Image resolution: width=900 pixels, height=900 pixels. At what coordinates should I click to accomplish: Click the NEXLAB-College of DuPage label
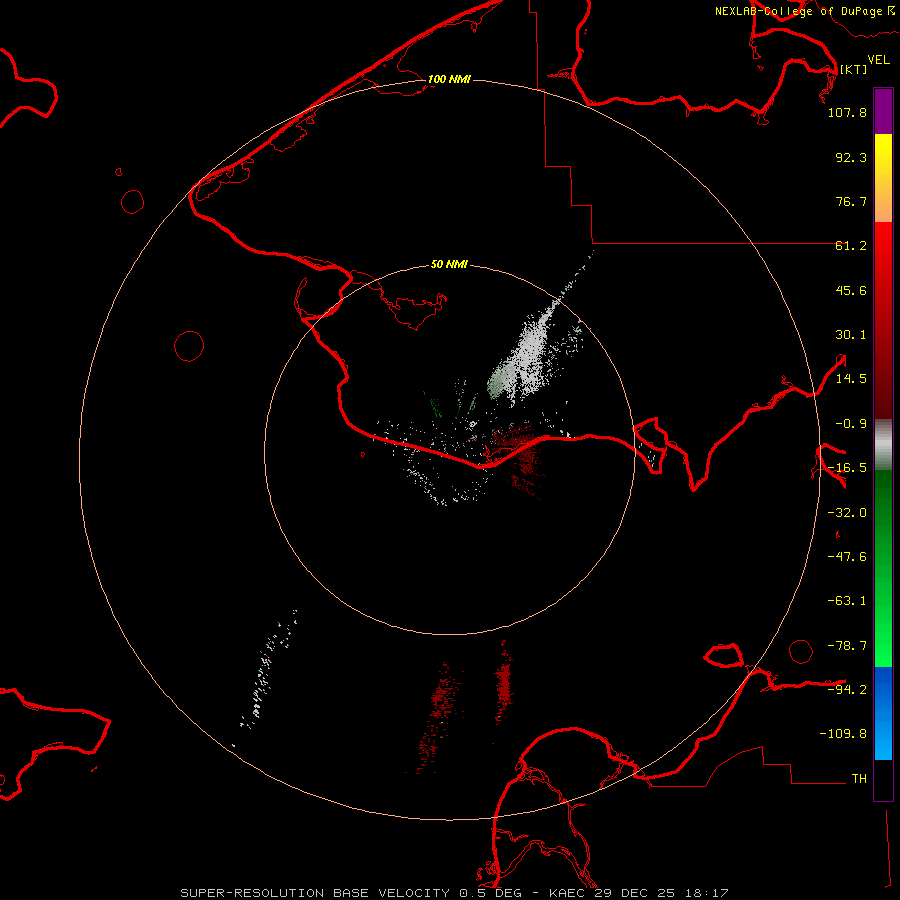[798, 11]
